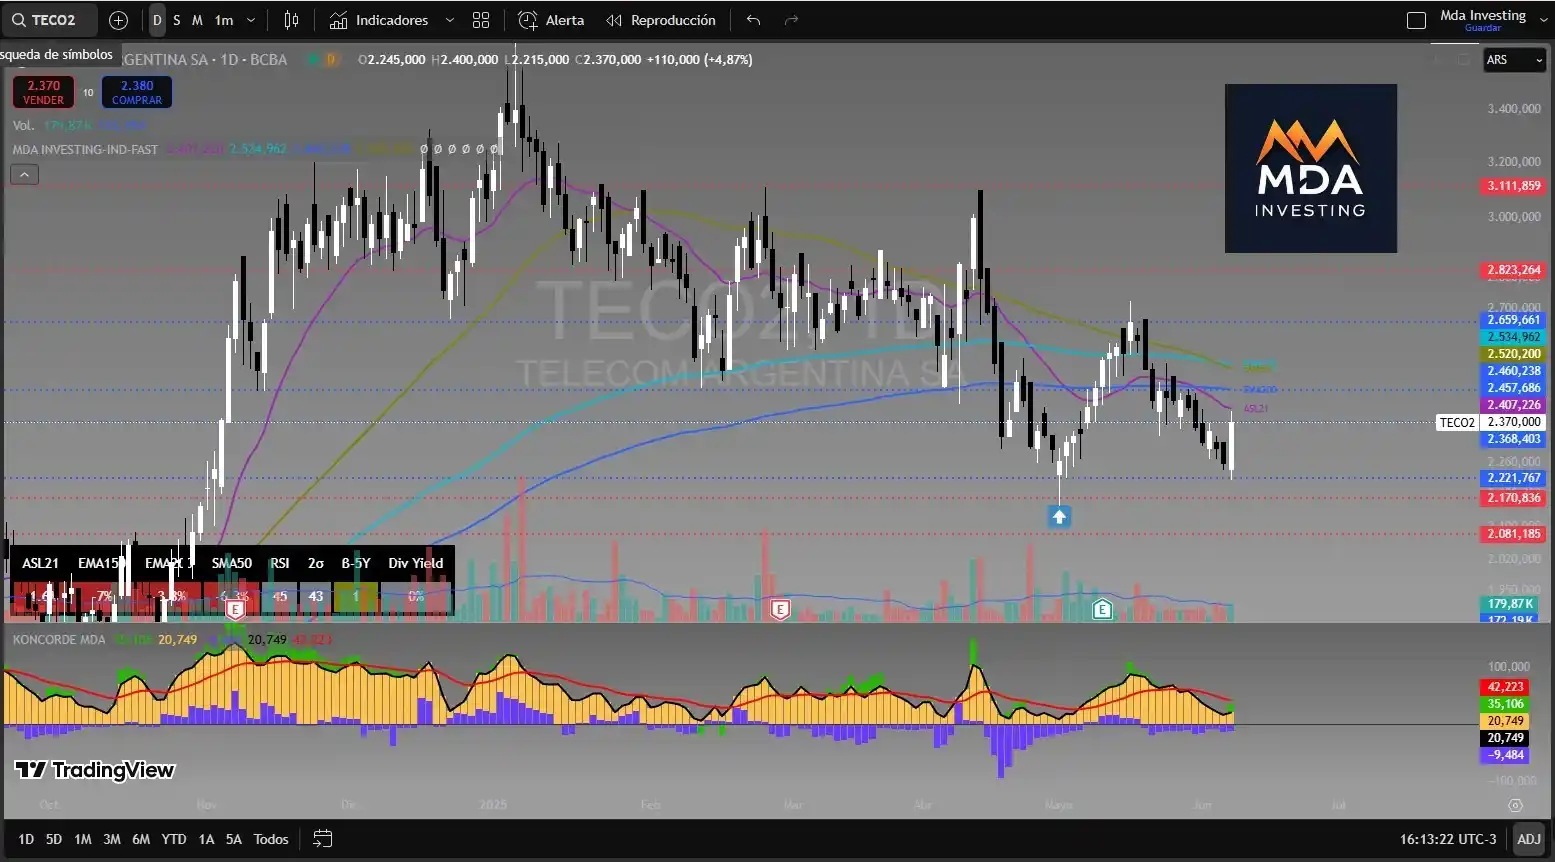The height and width of the screenshot is (862, 1555).
Task: Click the 2.520,200 olive price label
Action: point(1513,354)
